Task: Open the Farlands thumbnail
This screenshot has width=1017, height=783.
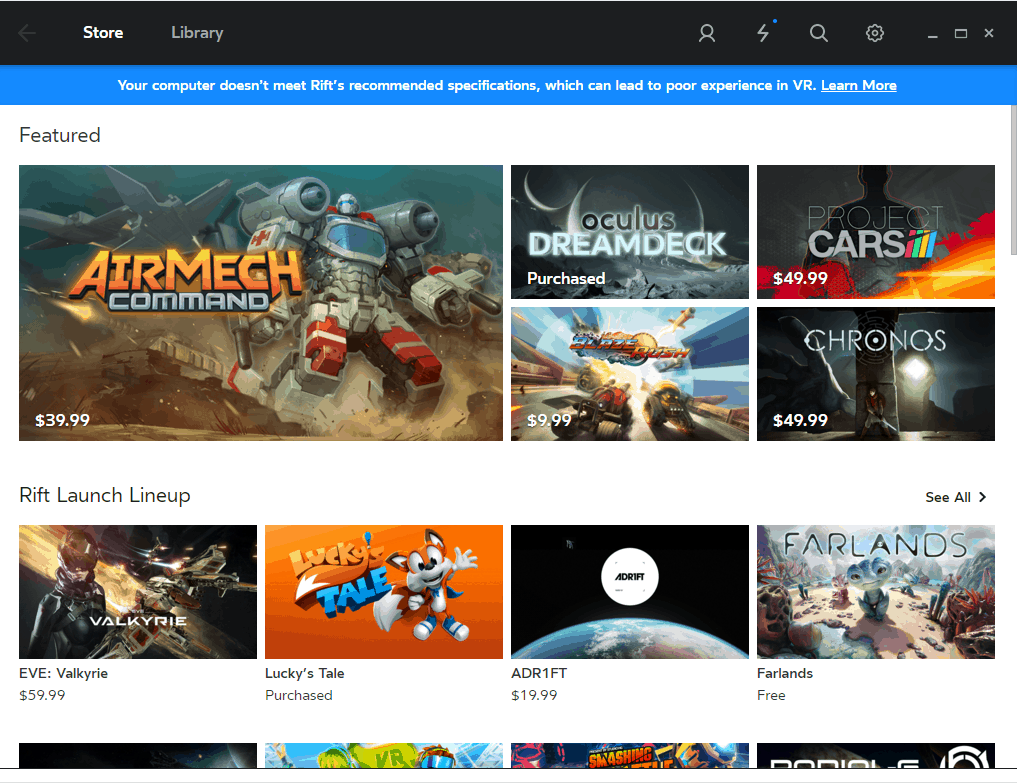Action: [876, 592]
